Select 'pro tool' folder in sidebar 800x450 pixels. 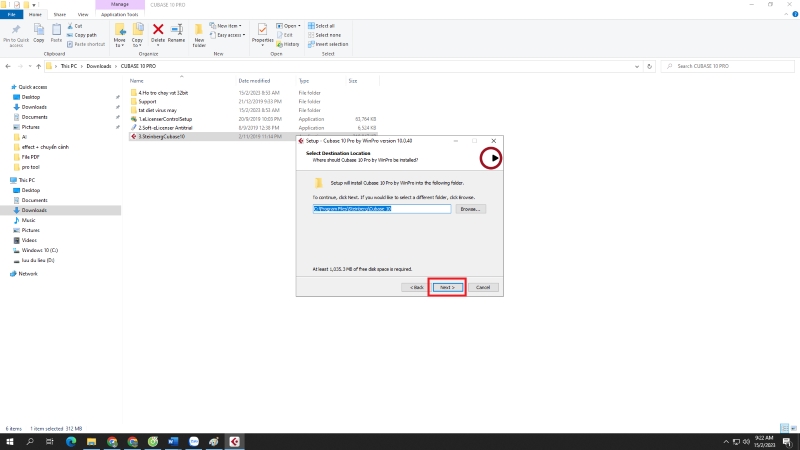point(30,167)
